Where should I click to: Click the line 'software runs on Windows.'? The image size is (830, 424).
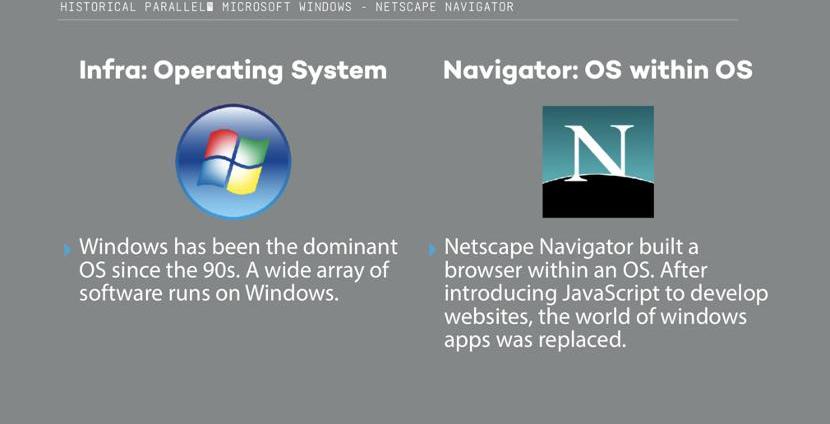pos(209,293)
